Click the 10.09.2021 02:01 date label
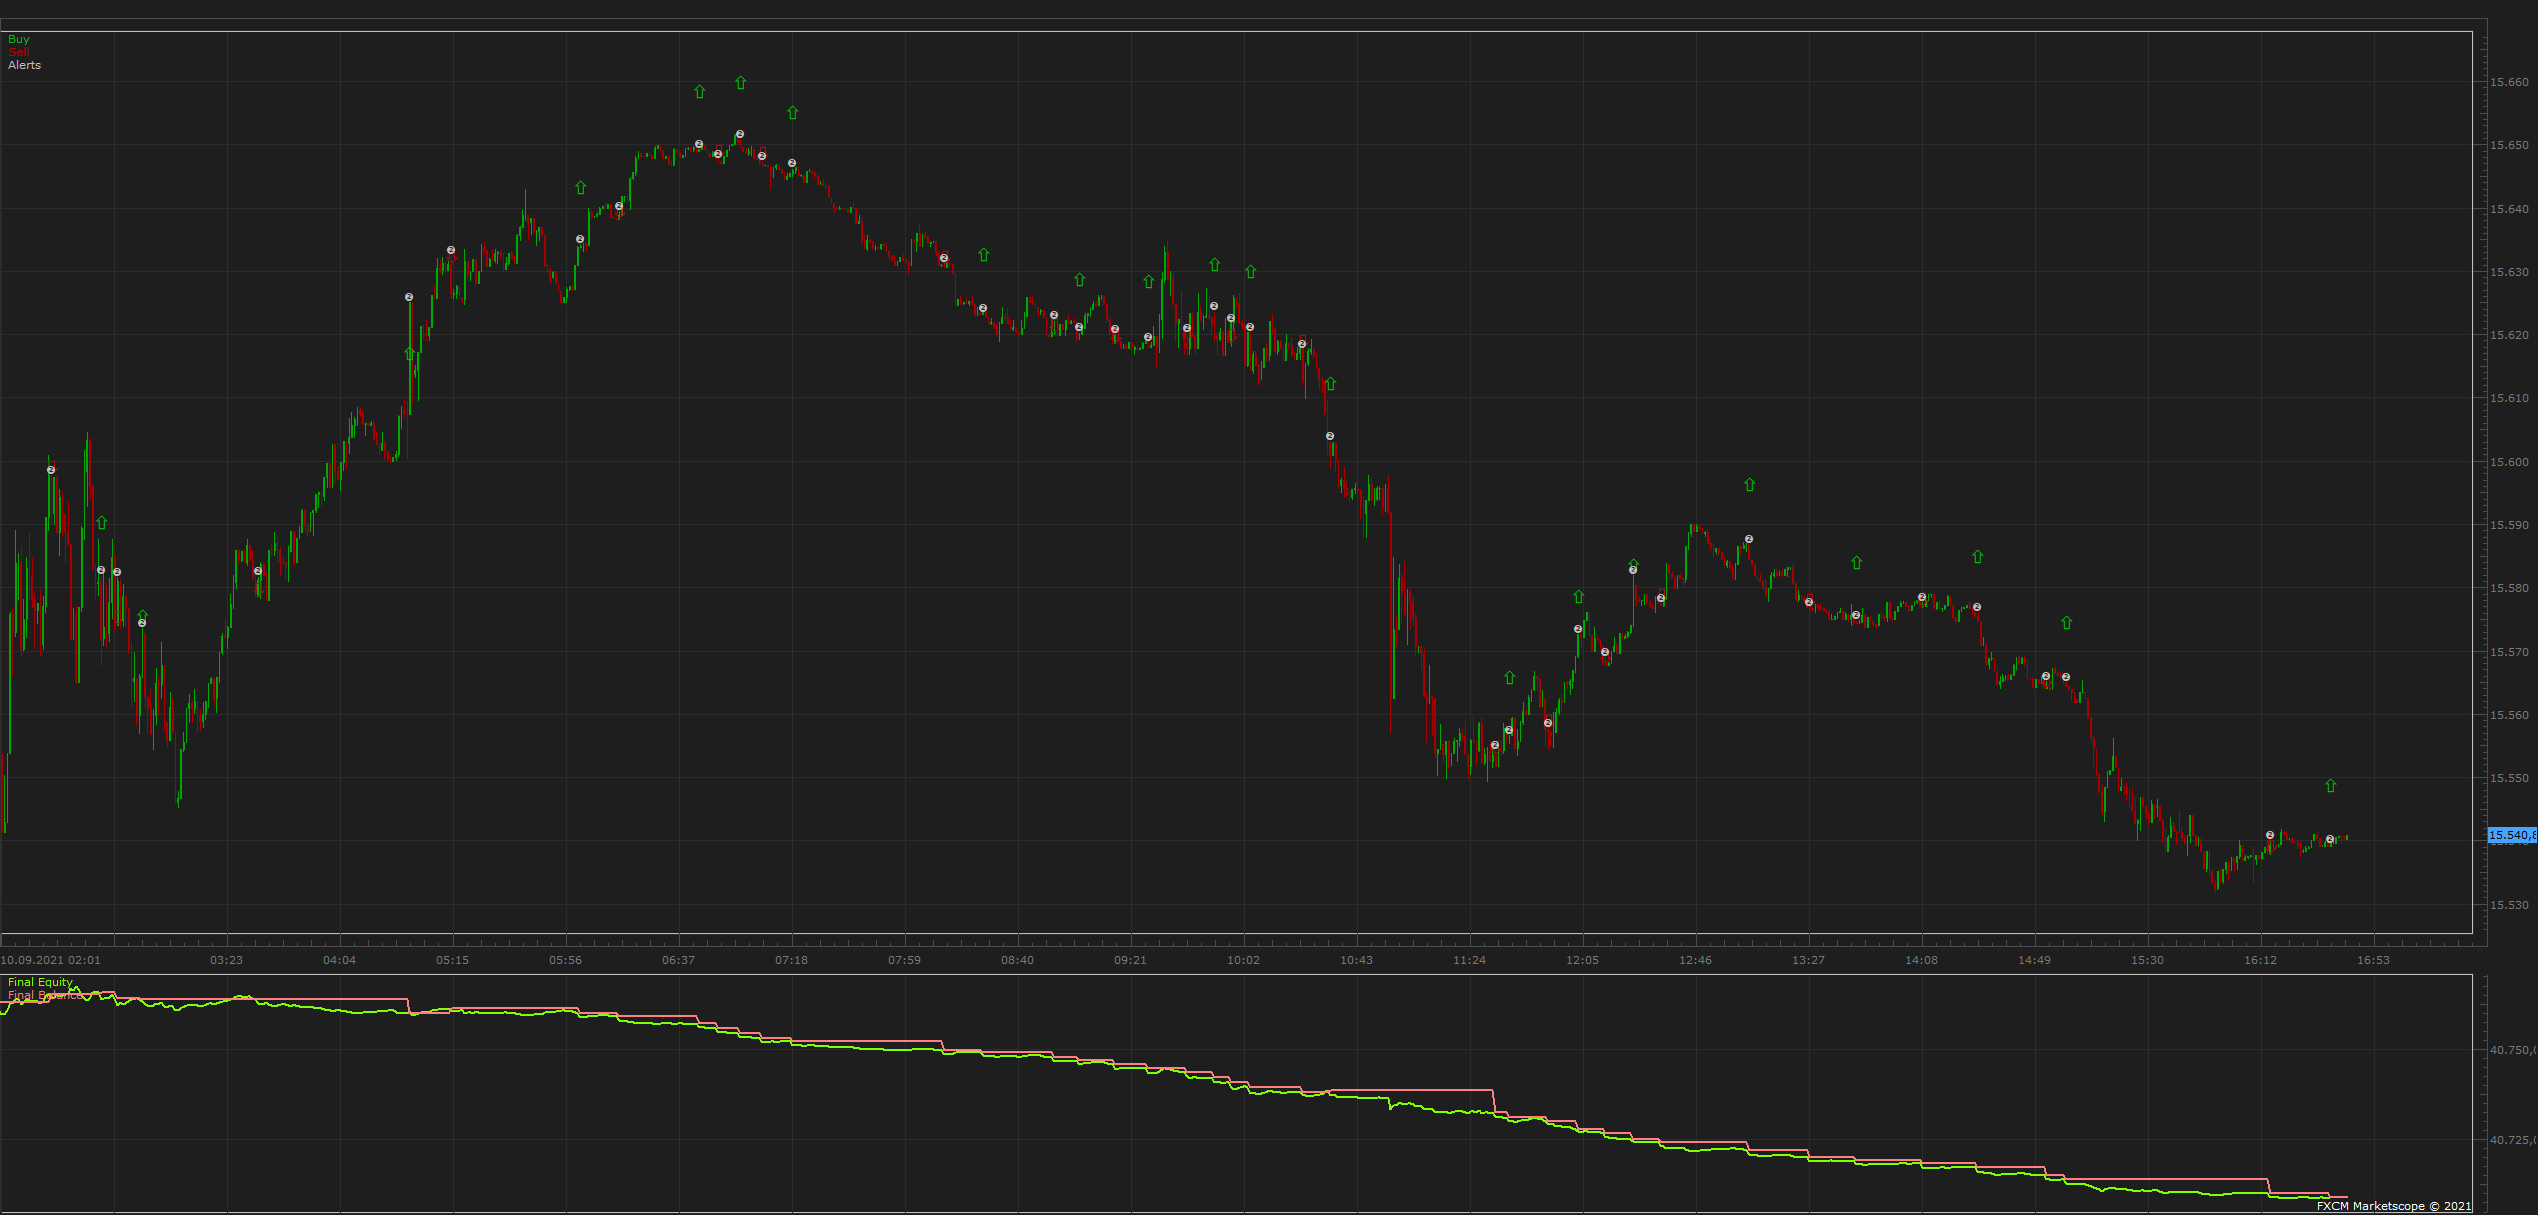2538x1215 pixels. tap(50, 960)
